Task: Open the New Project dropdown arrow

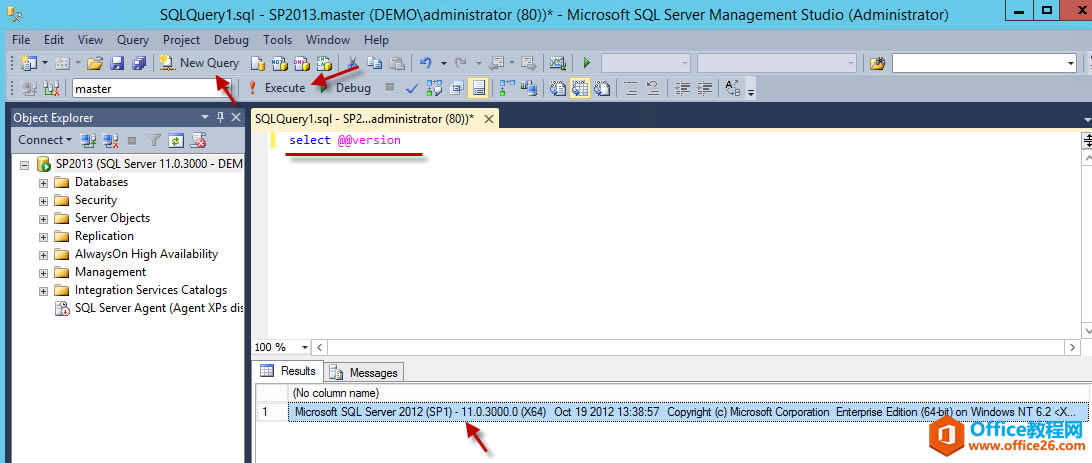Action: pos(45,63)
